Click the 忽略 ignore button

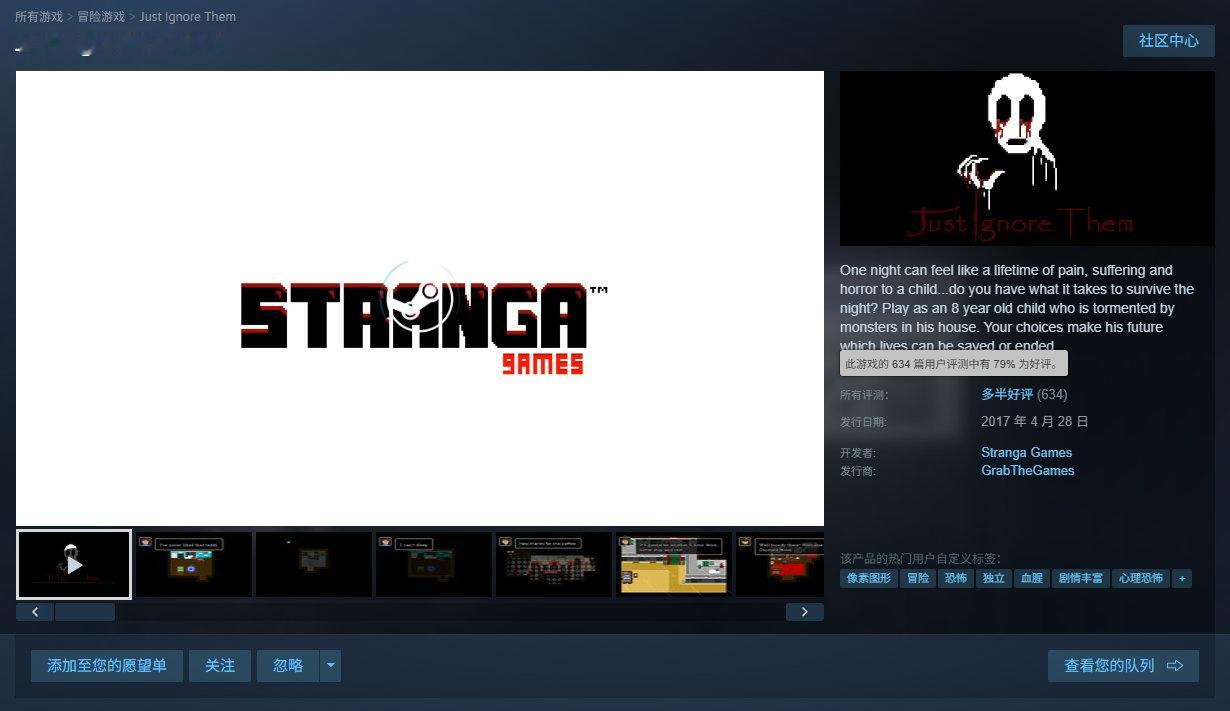(287, 665)
